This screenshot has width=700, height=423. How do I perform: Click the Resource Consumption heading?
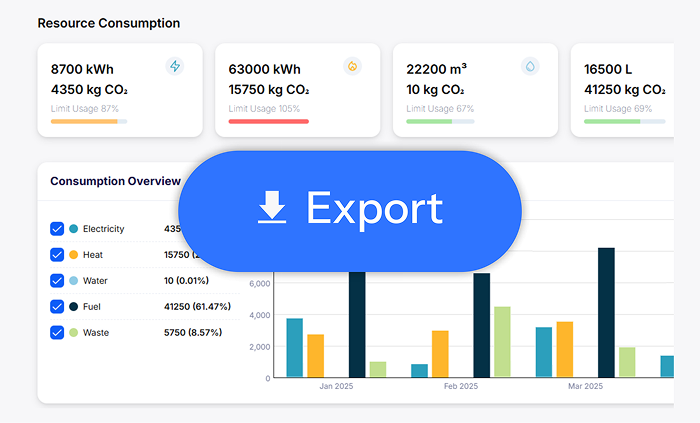point(109,23)
